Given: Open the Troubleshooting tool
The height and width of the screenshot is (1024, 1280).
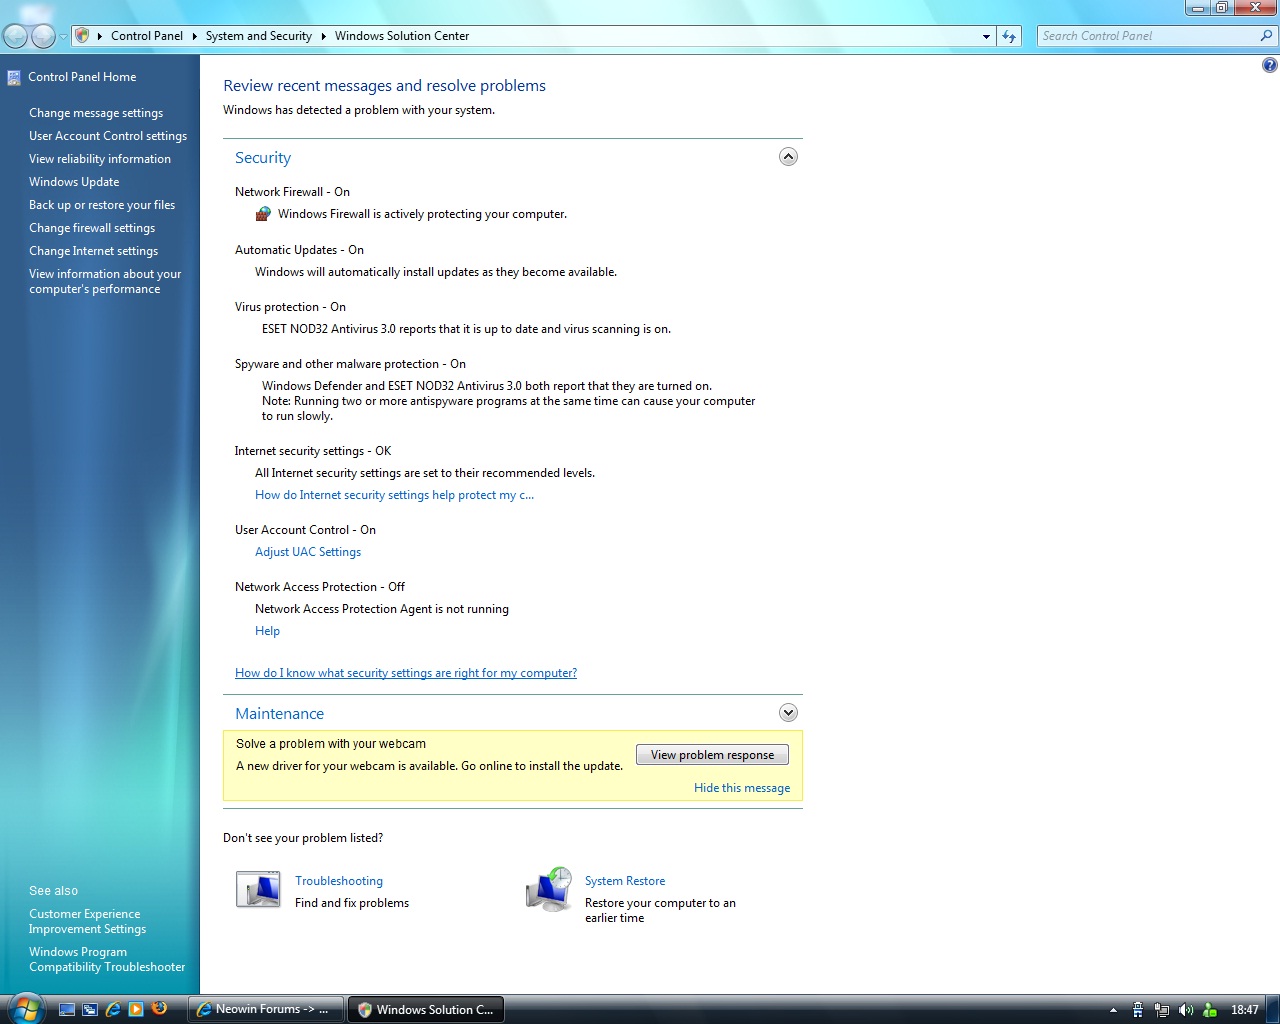Looking at the screenshot, I should 258,888.
